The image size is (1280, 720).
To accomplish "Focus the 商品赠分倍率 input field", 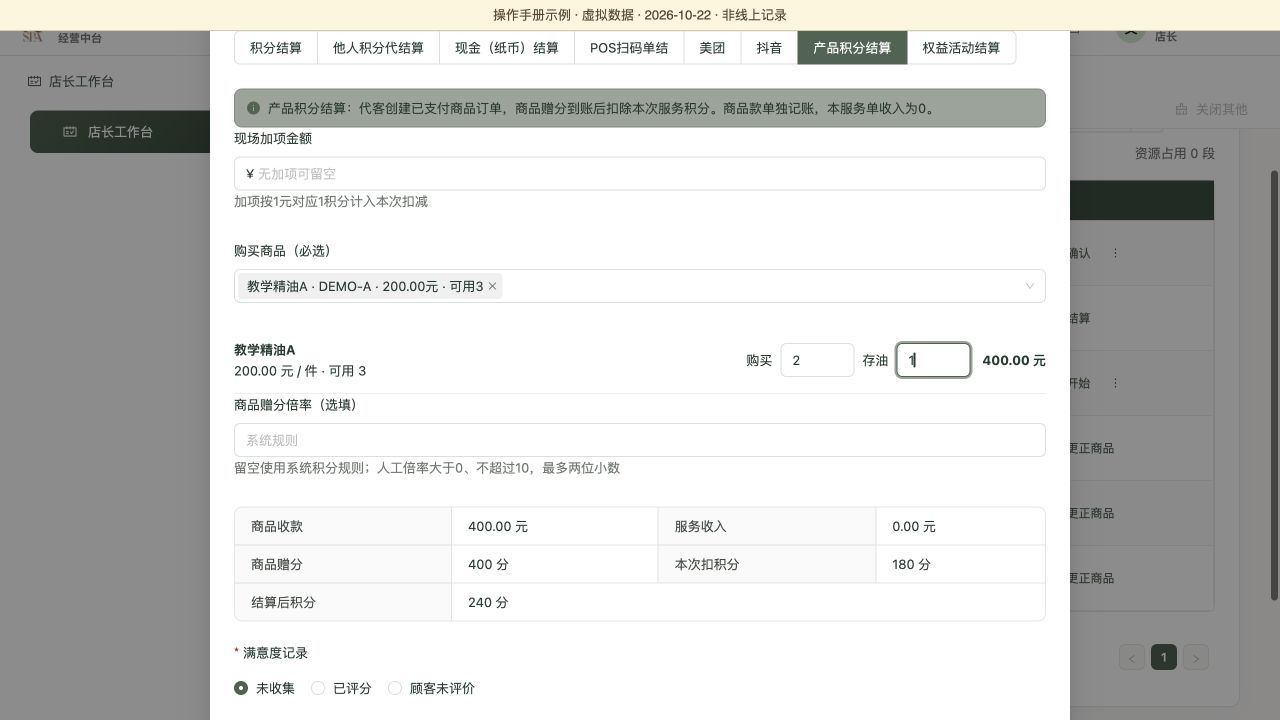I will click(640, 440).
